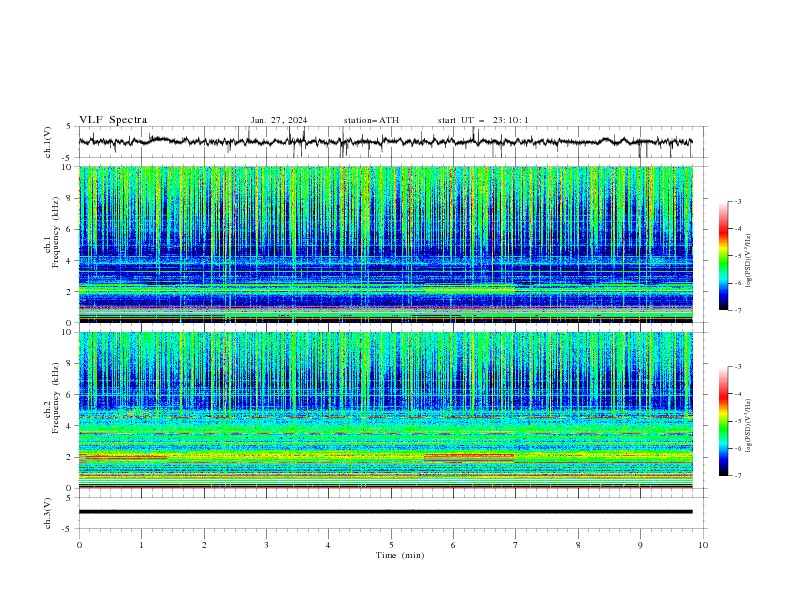Click the "Time (min)" axis label
Viewport: 792px width, 612px height.
point(400,555)
